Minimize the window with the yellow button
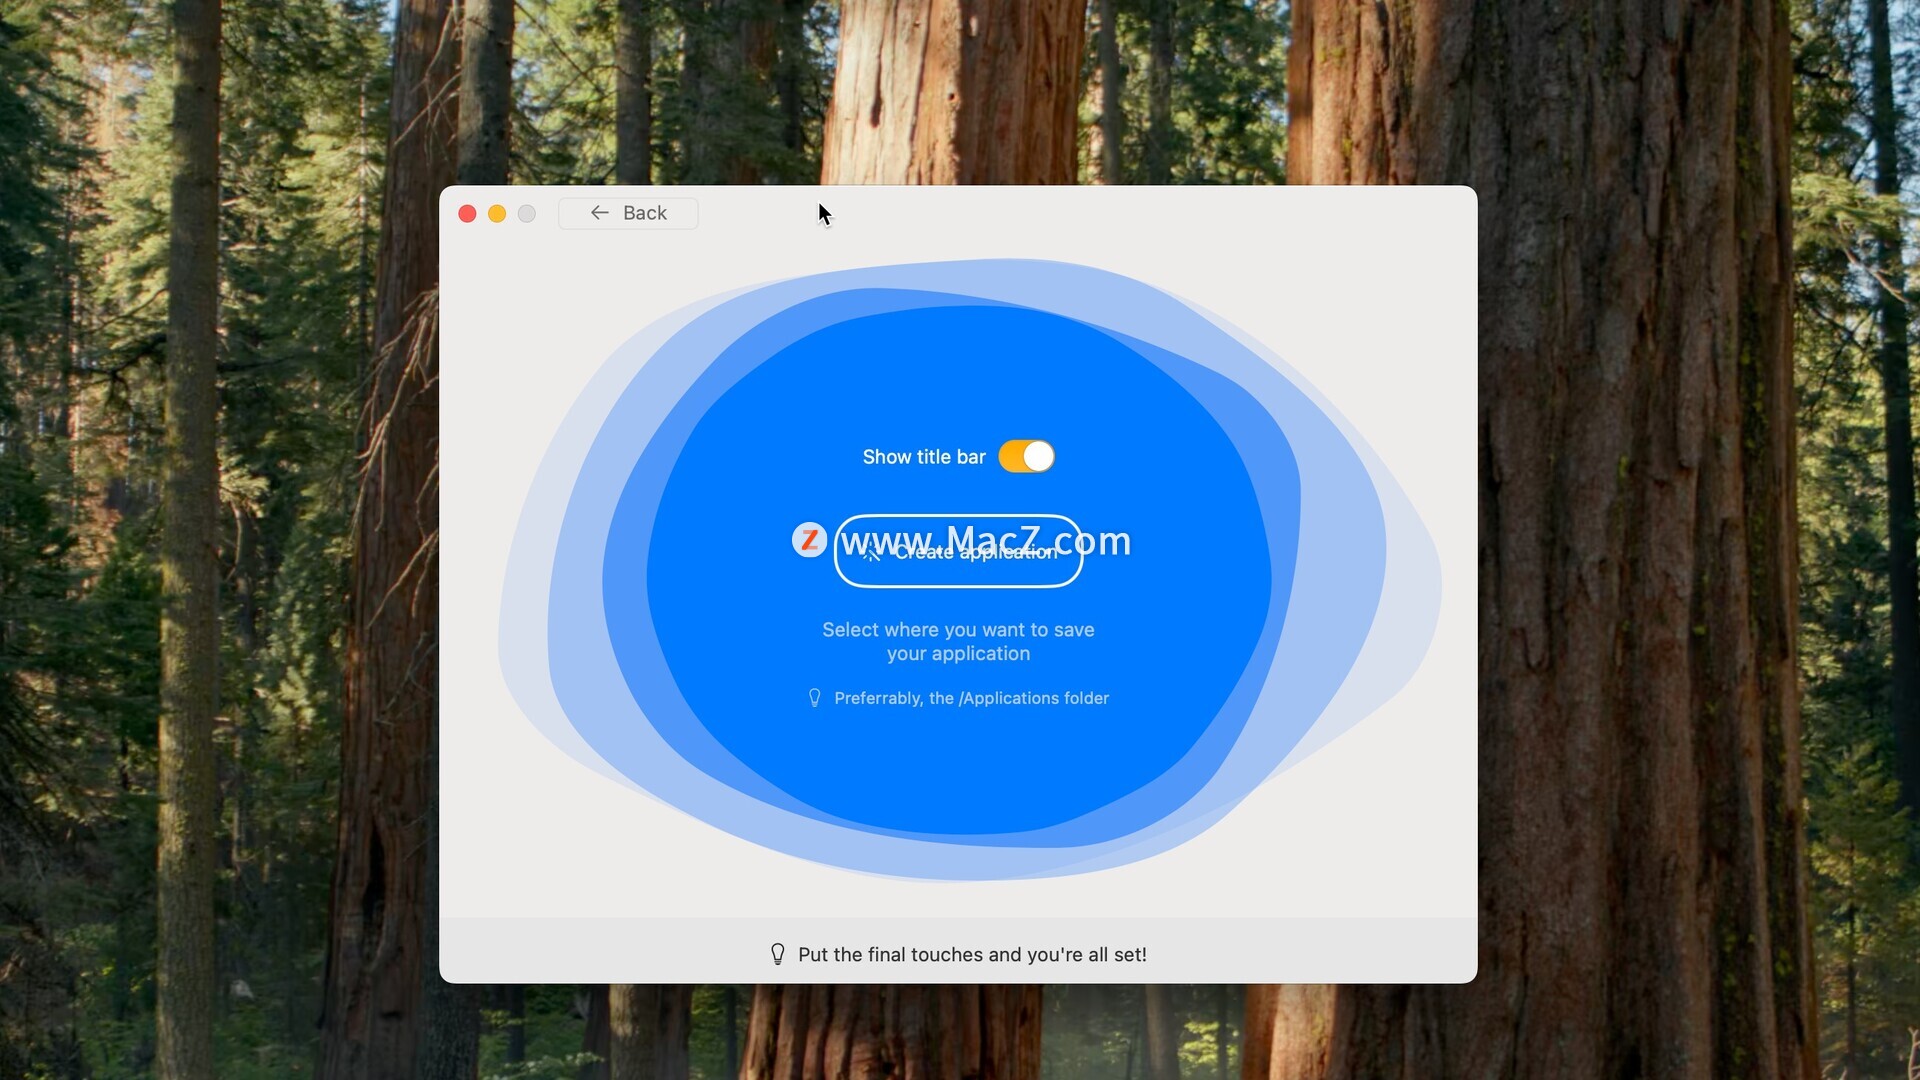The width and height of the screenshot is (1920, 1080). click(x=497, y=214)
